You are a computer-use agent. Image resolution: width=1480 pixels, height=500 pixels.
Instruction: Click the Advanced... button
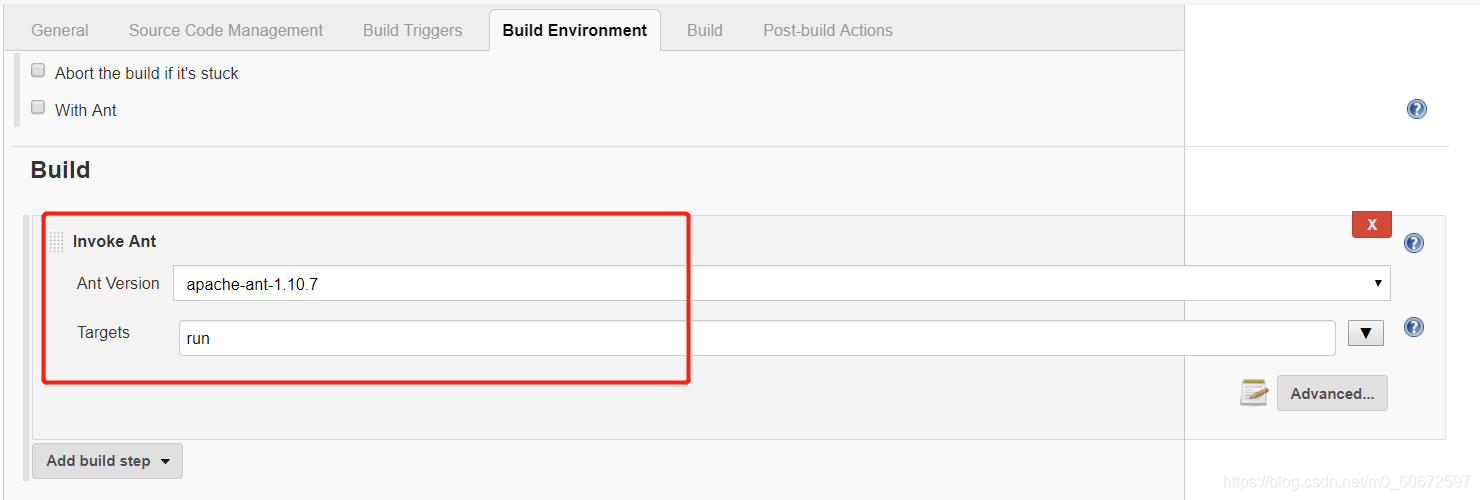1332,393
